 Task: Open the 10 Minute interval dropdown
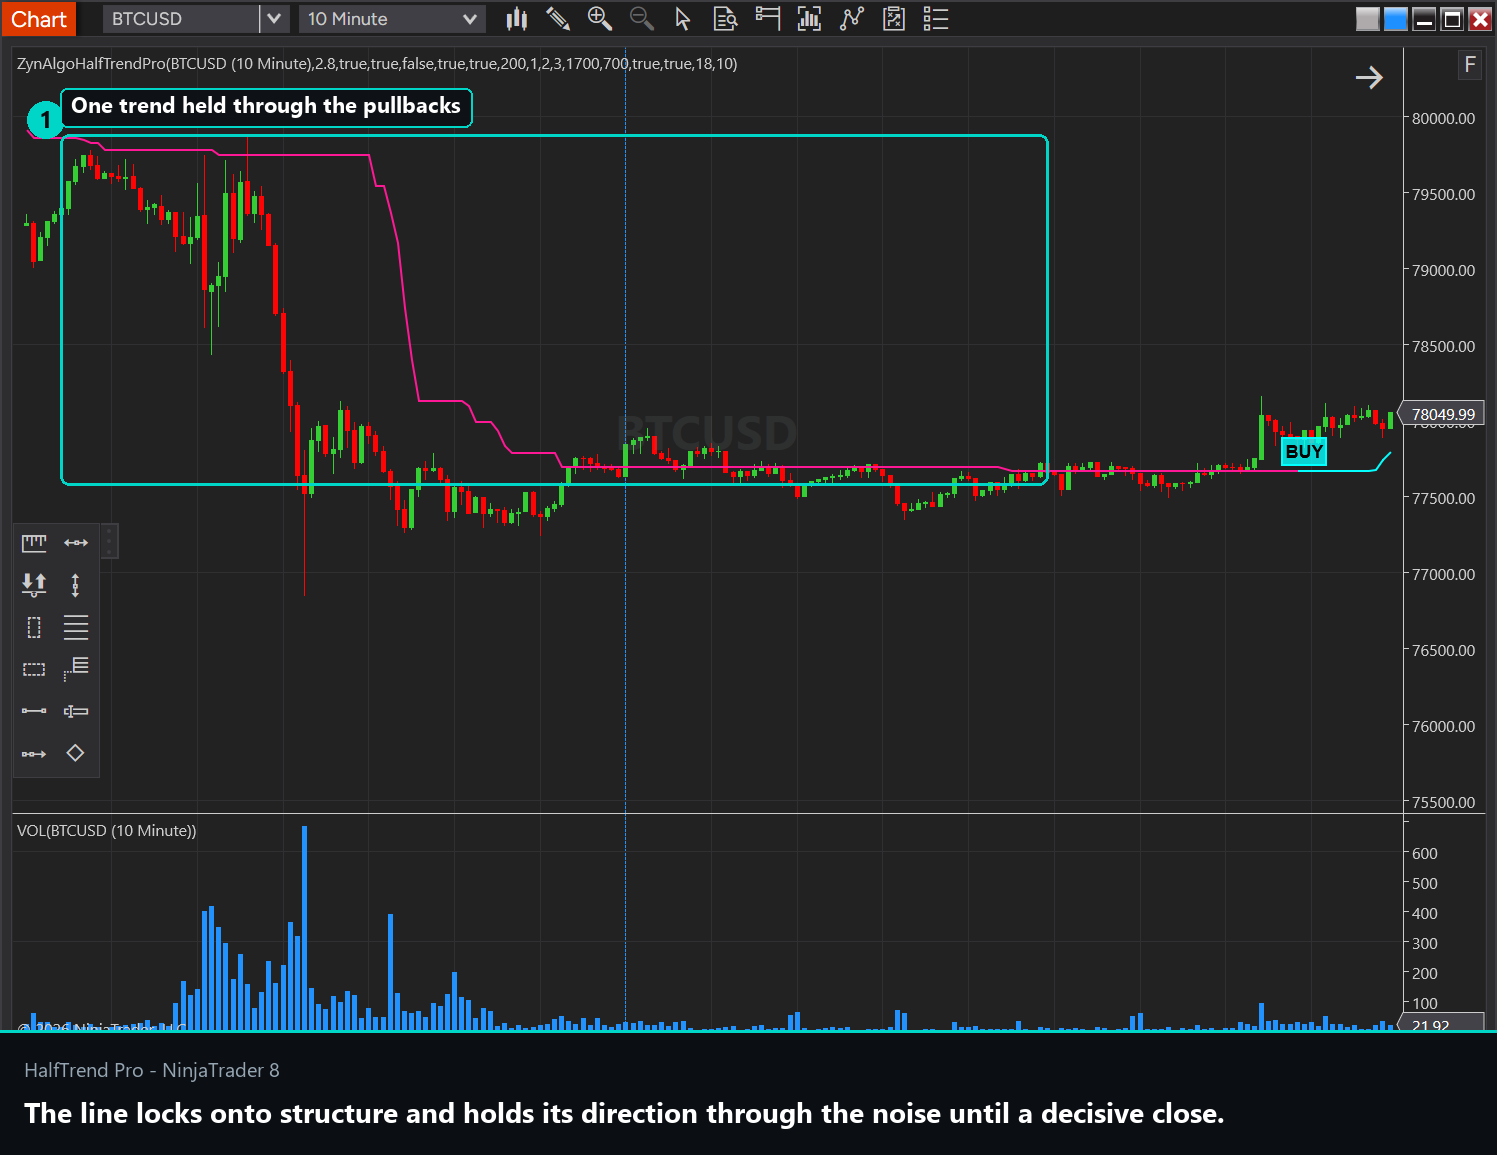click(x=392, y=19)
